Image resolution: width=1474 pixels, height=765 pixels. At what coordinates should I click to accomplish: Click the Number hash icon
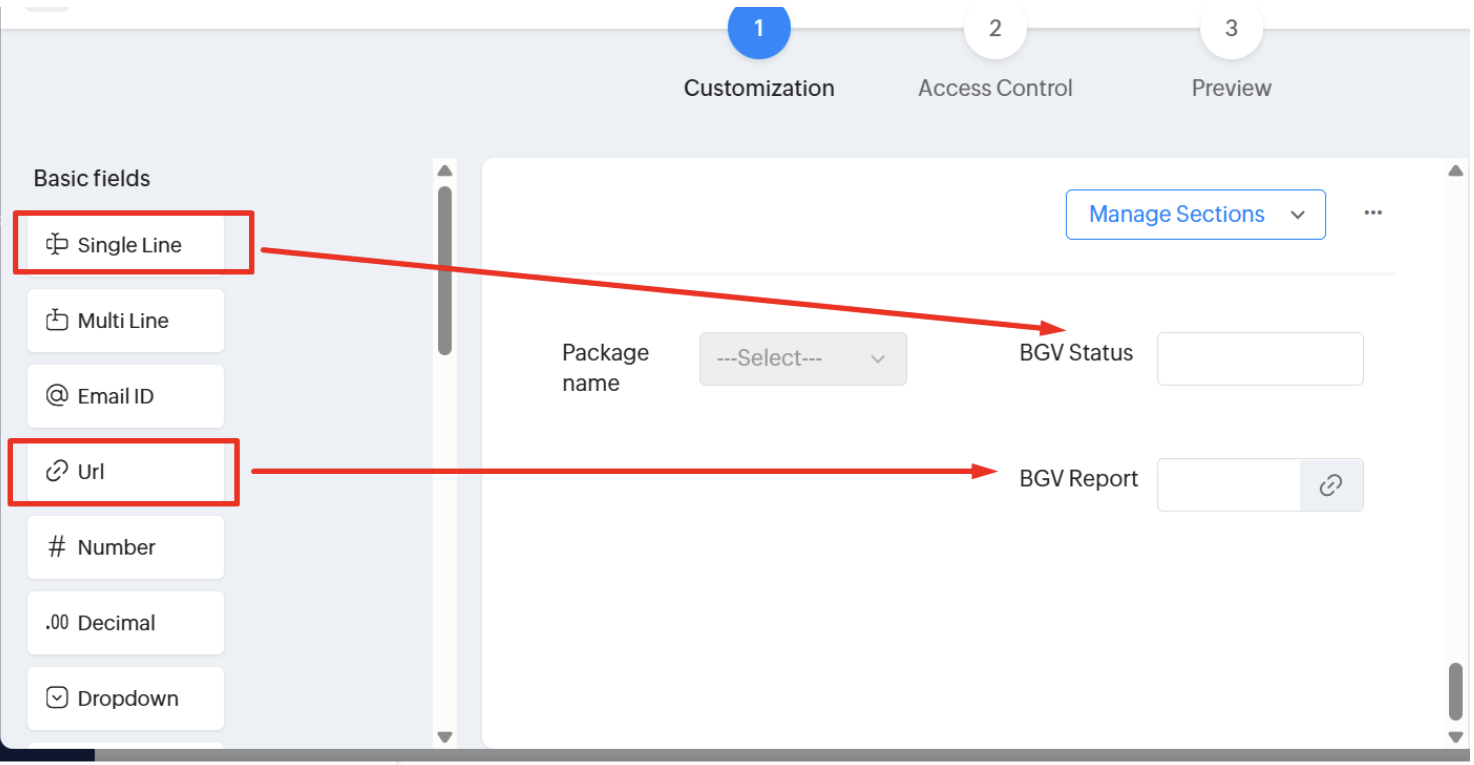coord(57,547)
